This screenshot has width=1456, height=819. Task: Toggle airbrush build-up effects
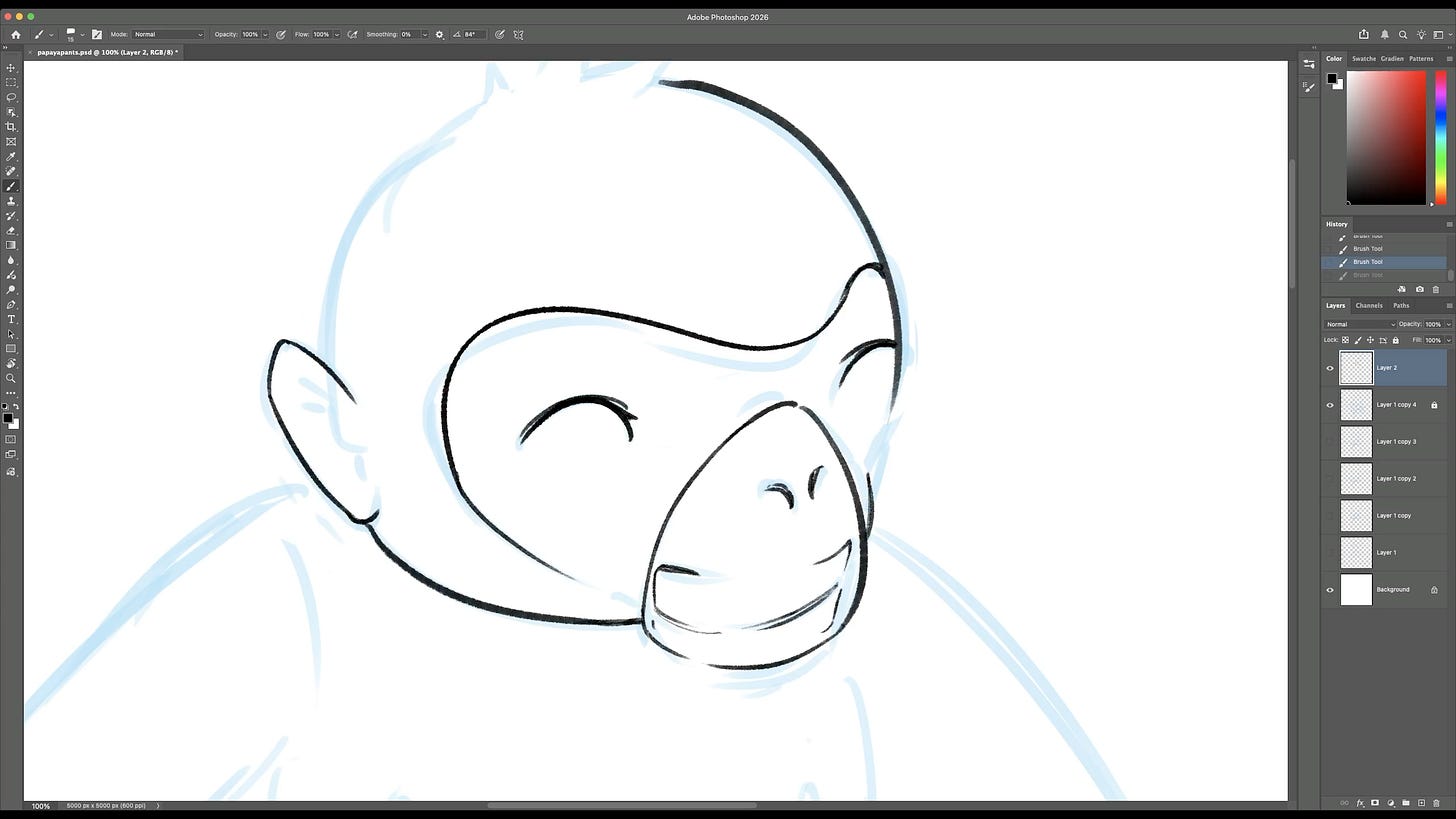point(352,34)
